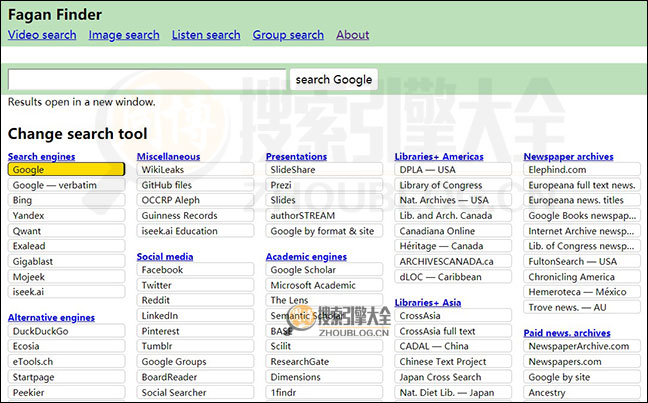Screen dimensions: 648x403
Task: Open the Presentations category link
Action: click(296, 157)
